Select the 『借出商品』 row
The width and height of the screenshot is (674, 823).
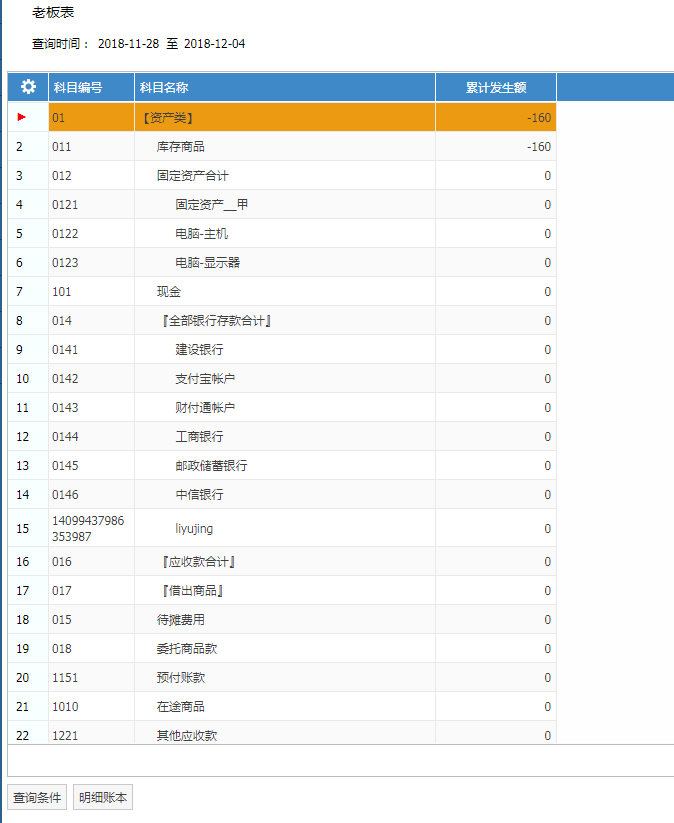click(282, 590)
